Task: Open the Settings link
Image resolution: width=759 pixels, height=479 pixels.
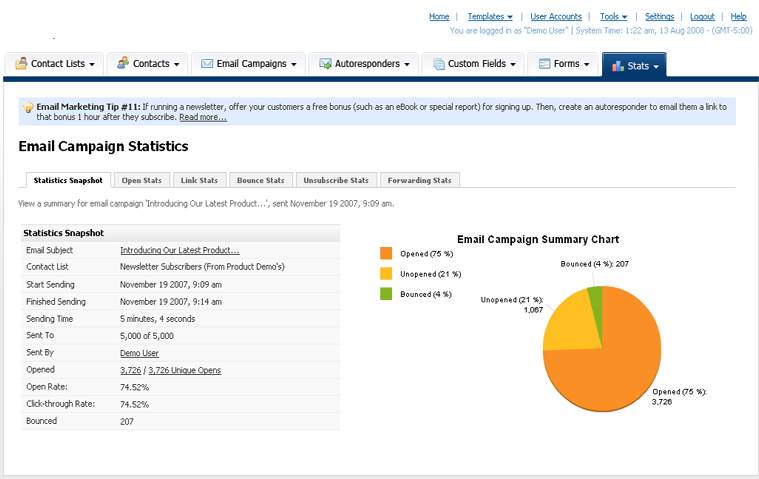Action: [x=659, y=16]
